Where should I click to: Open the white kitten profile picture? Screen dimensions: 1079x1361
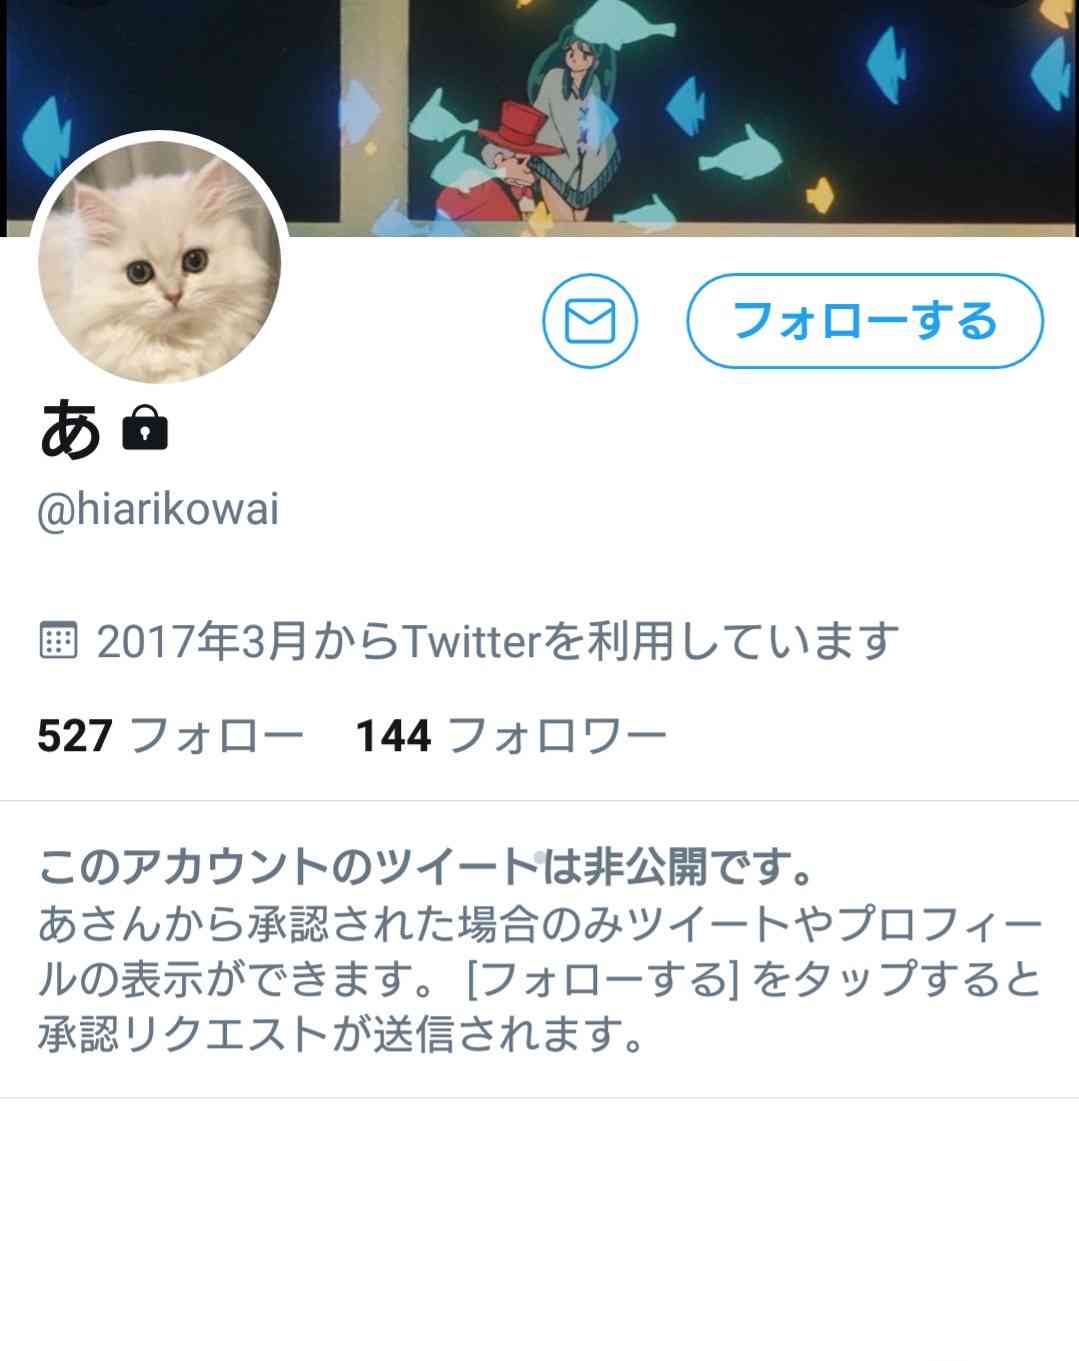point(160,261)
